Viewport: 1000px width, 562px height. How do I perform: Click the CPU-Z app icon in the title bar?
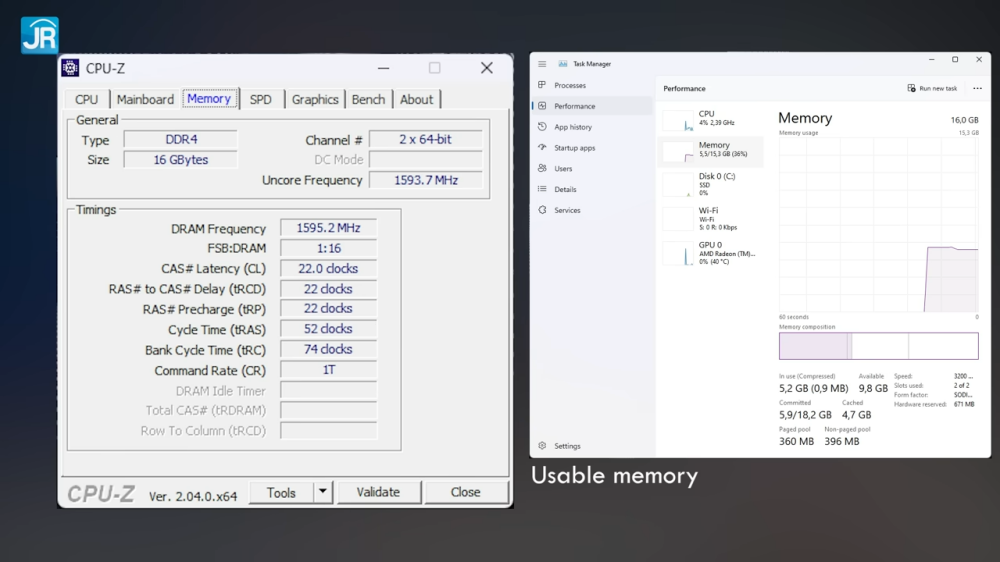71,68
